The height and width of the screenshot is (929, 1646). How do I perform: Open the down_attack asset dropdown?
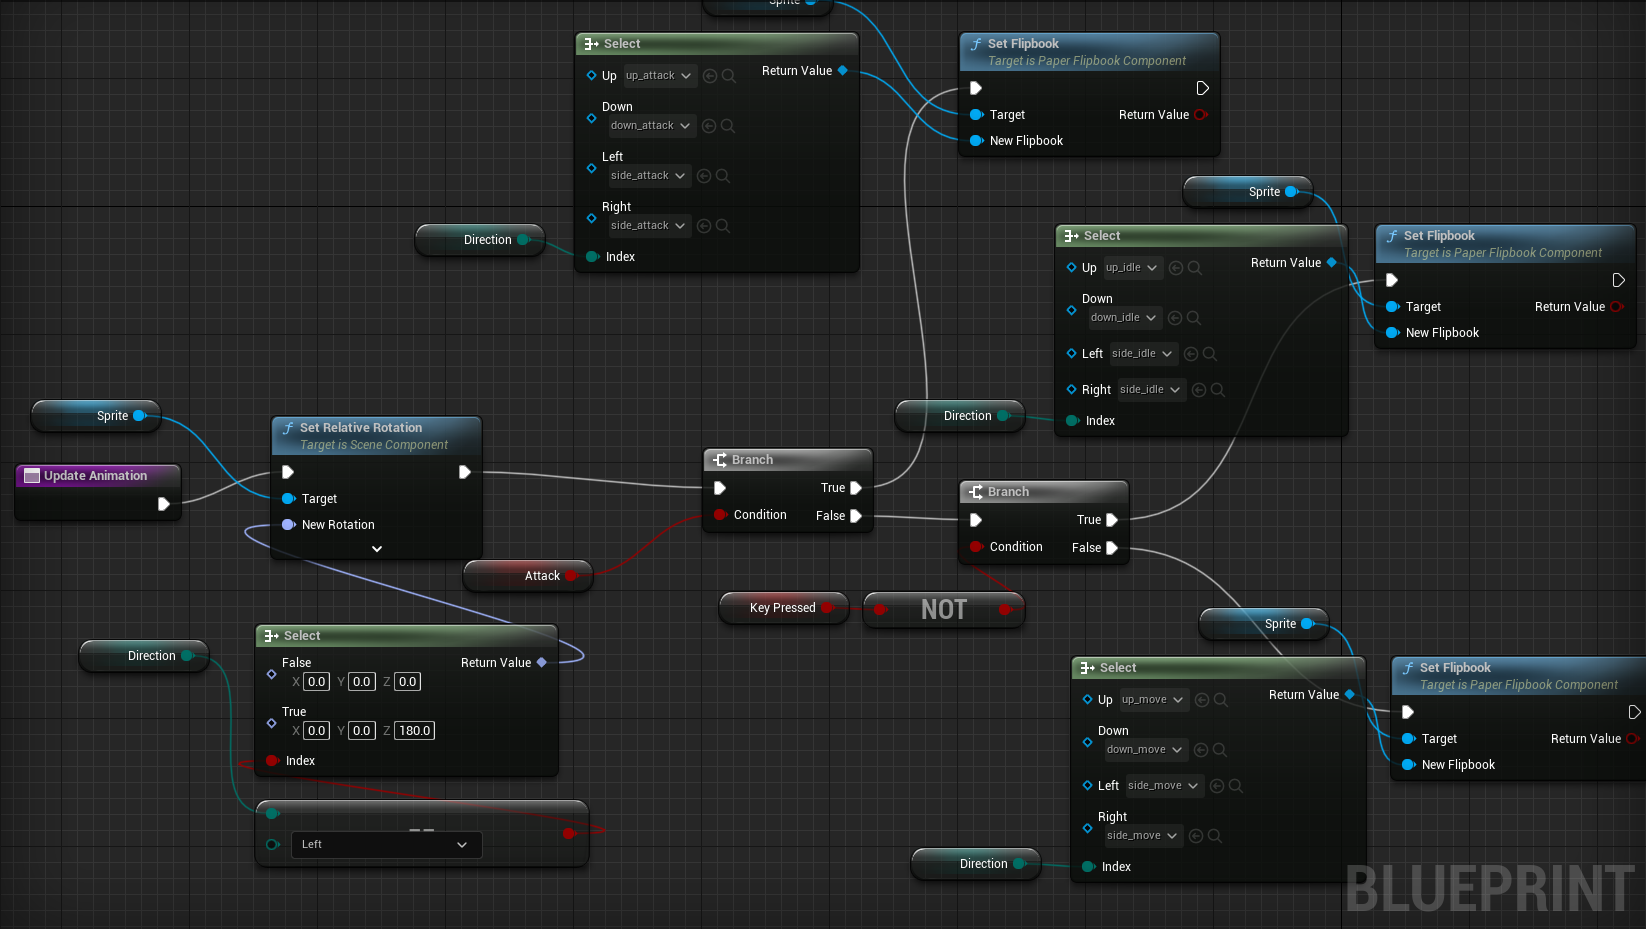coord(651,126)
